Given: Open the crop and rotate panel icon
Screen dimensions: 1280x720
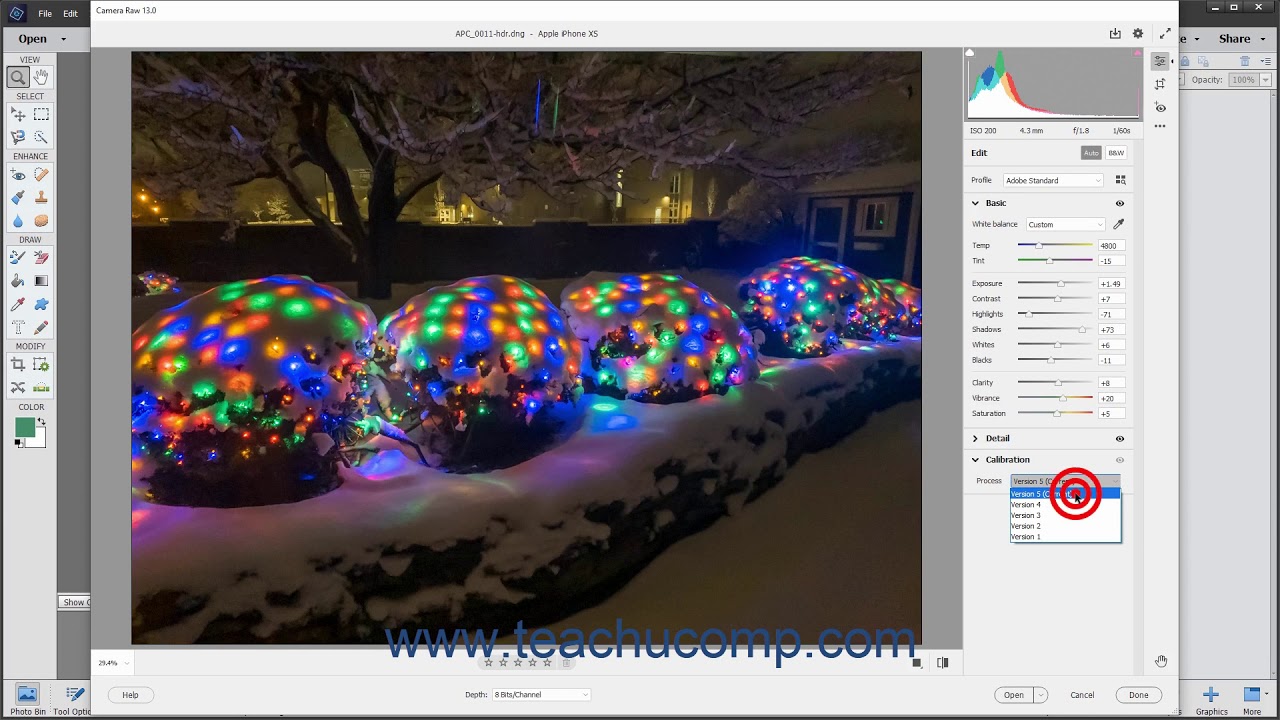Looking at the screenshot, I should (x=1160, y=84).
